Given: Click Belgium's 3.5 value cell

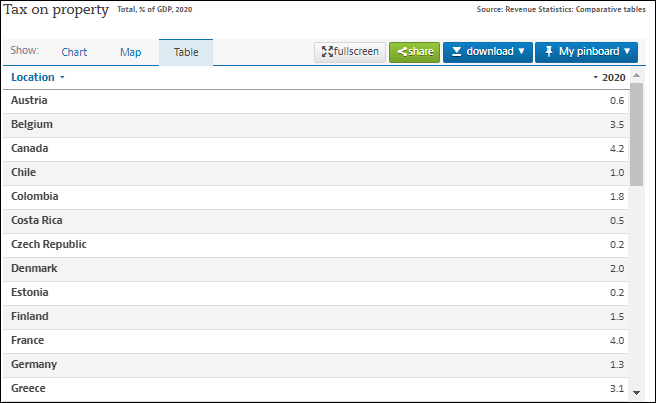Looking at the screenshot, I should (x=617, y=124).
